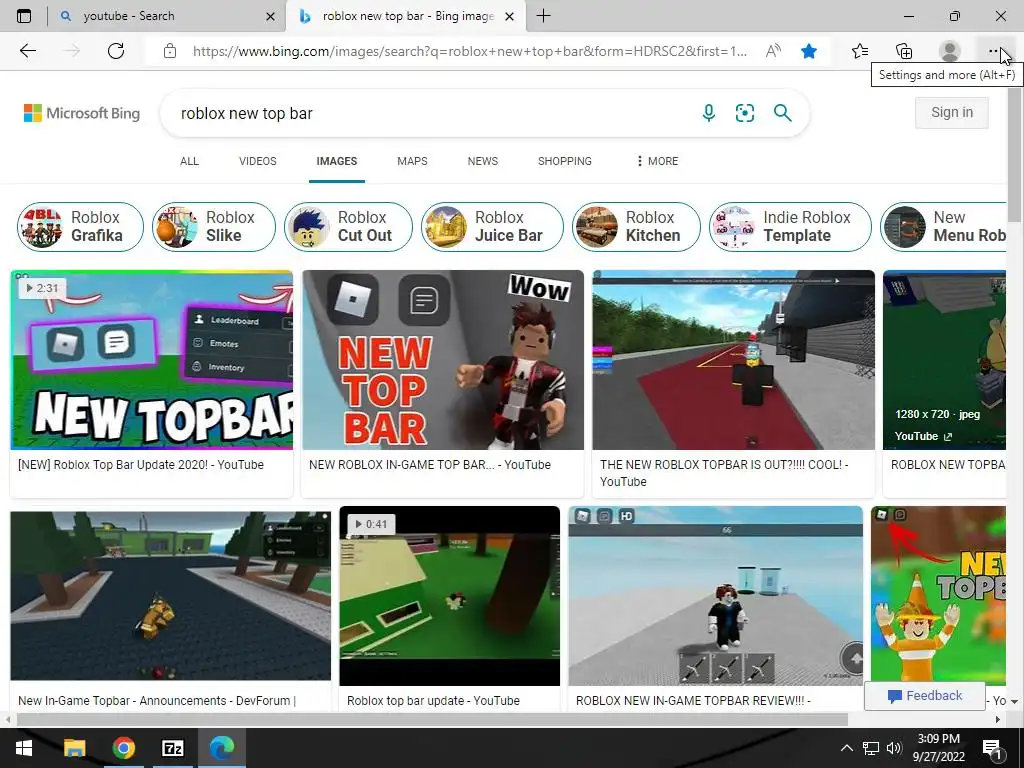The height and width of the screenshot is (768, 1024).
Task: Enable Read aloud in address bar
Action: (773, 51)
